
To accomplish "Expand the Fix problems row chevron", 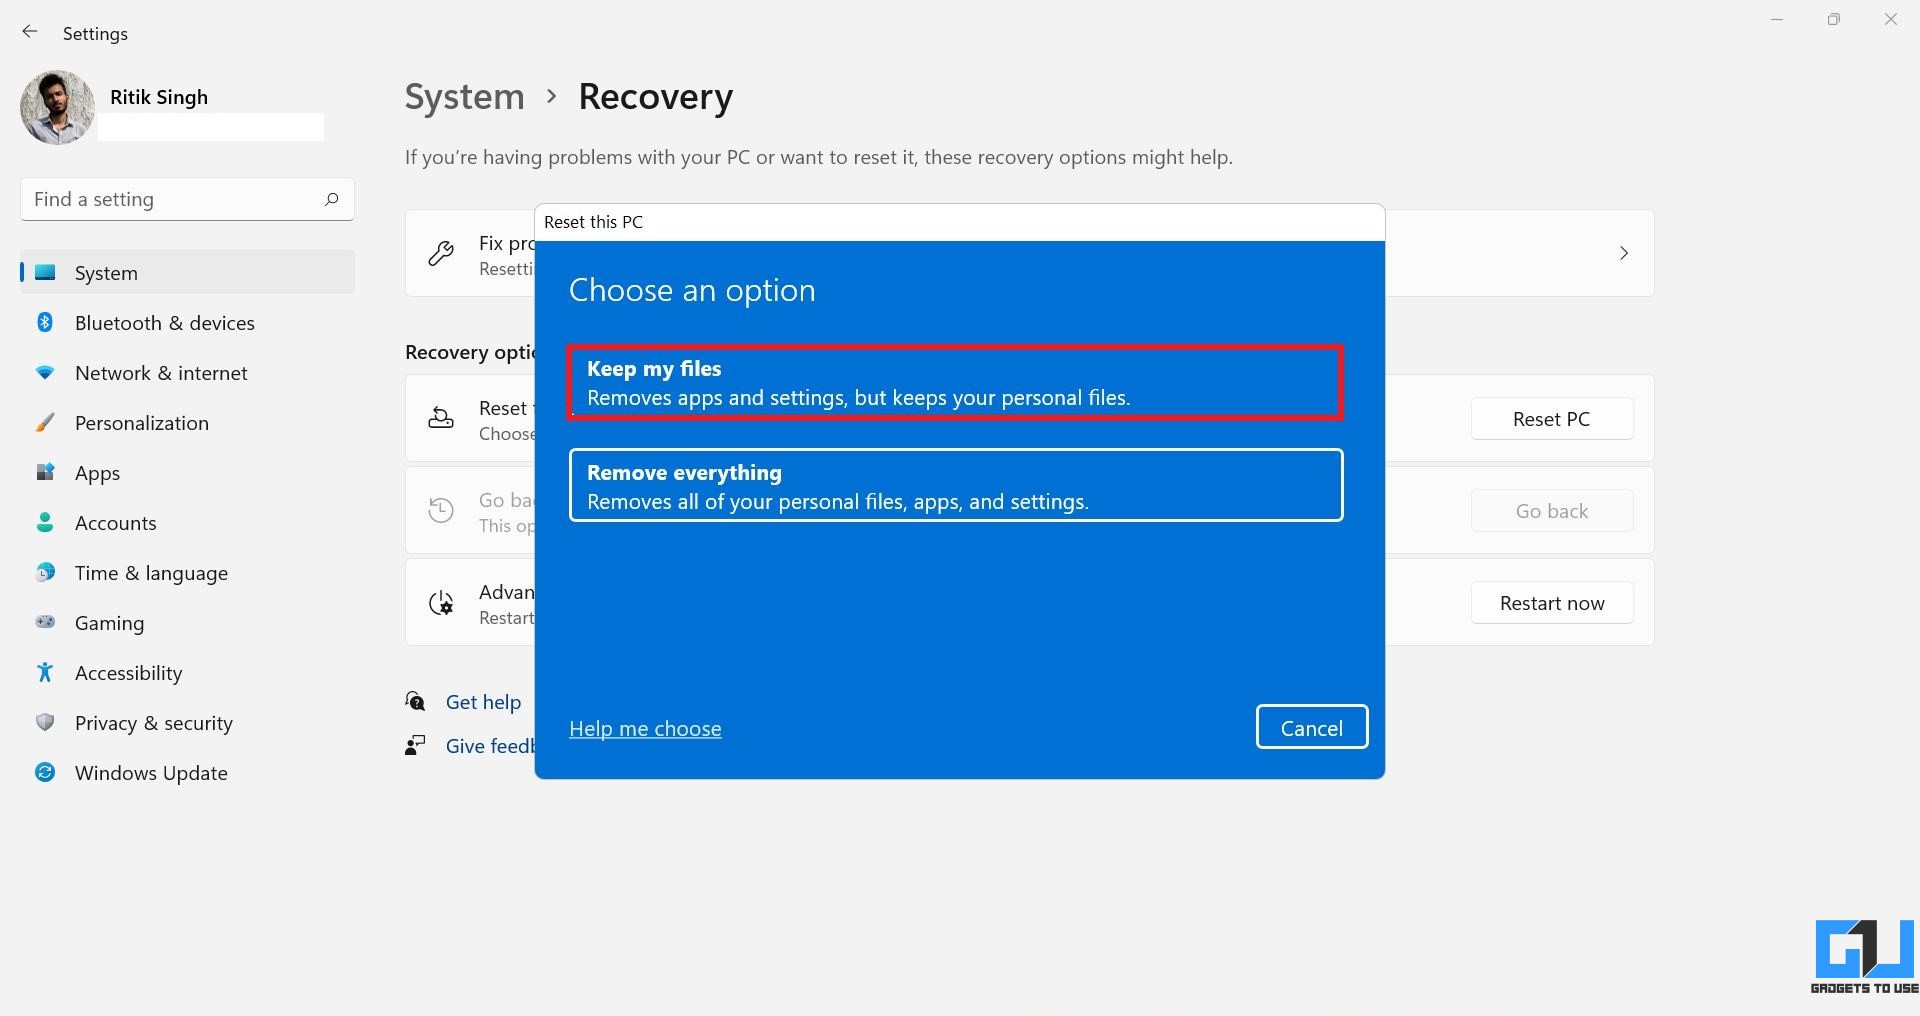I will [x=1624, y=253].
